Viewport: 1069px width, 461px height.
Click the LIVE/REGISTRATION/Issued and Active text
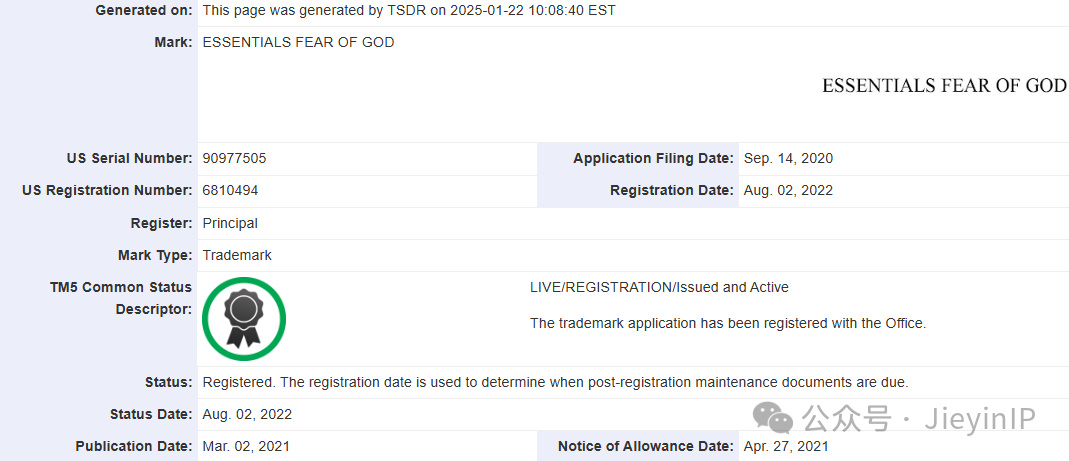coord(659,287)
